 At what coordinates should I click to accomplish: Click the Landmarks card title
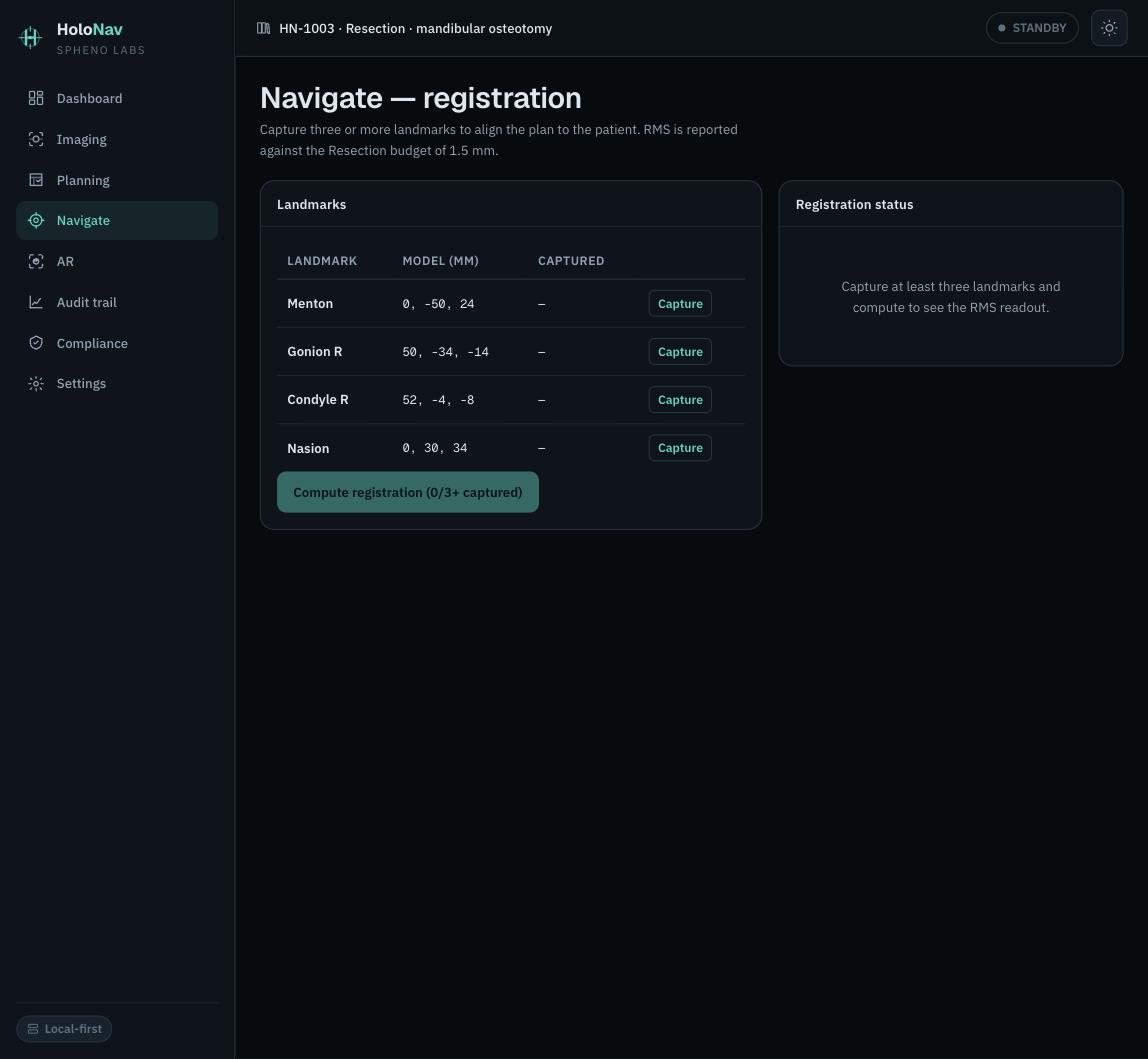pyautogui.click(x=311, y=204)
